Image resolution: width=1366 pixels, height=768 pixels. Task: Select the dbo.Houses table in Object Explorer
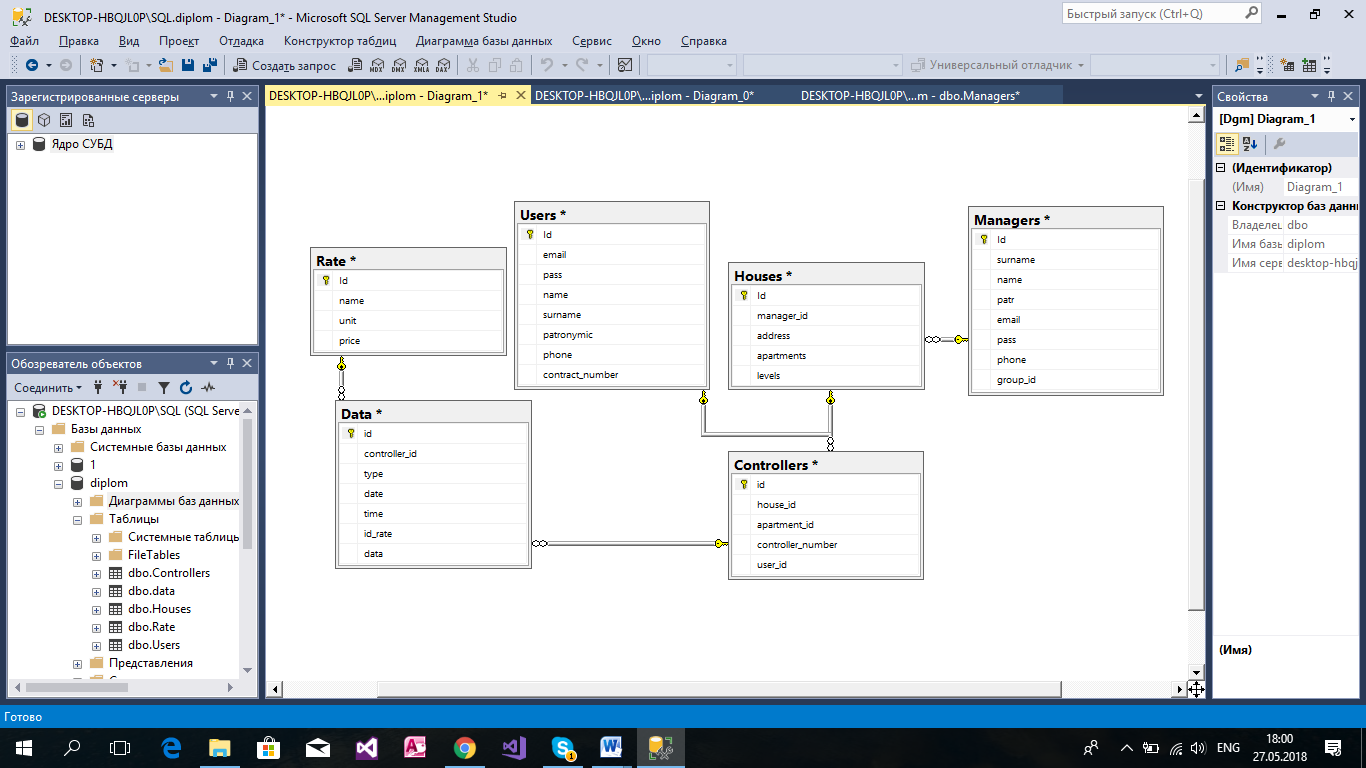click(159, 609)
